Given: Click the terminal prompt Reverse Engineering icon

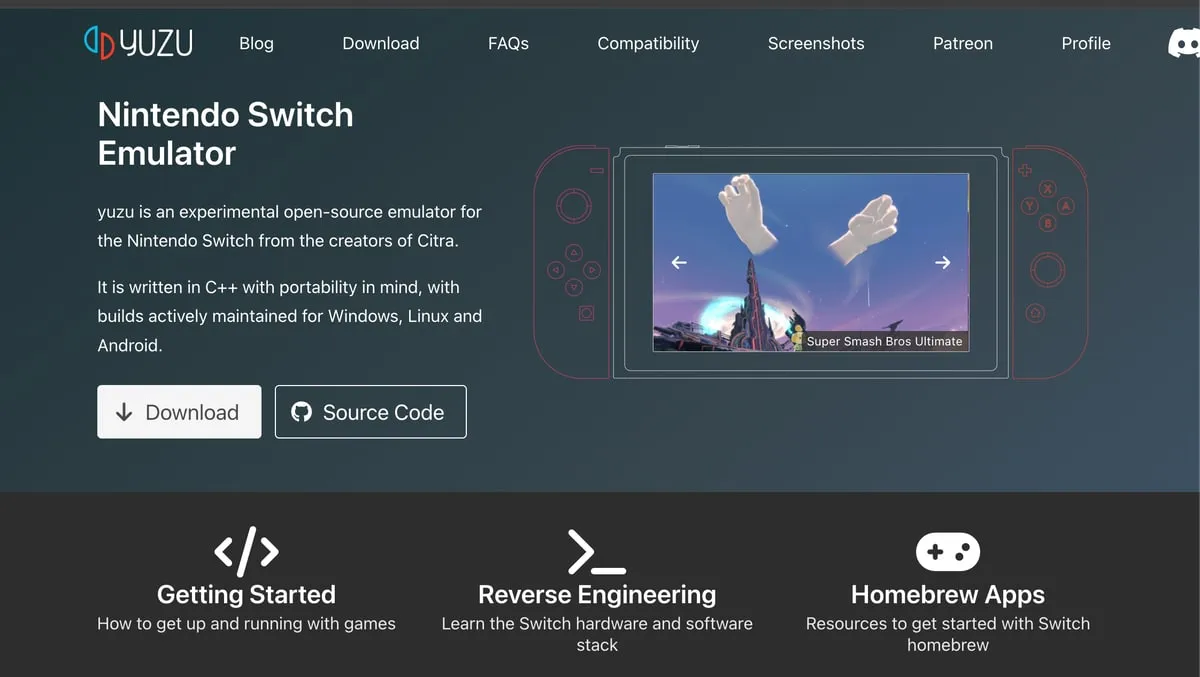Looking at the screenshot, I should [x=597, y=551].
